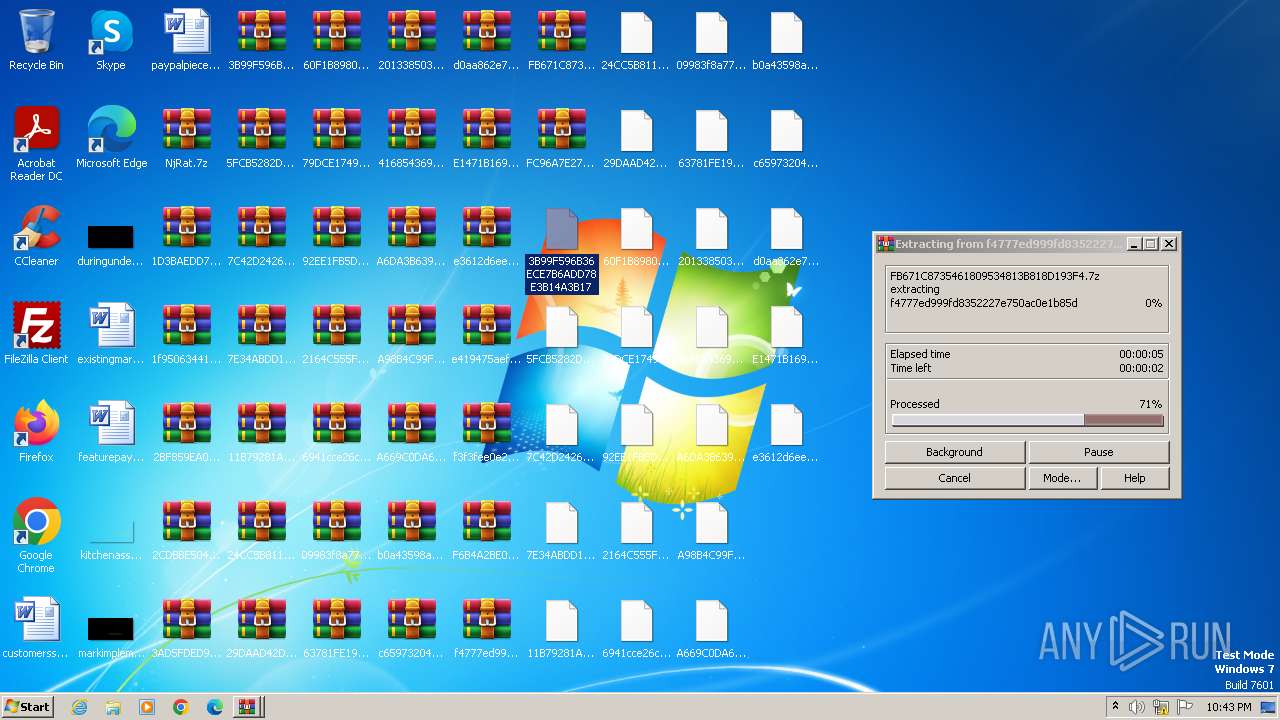1280x720 pixels.
Task: Select F6B4A2BE0 archive icon
Action: click(486, 531)
